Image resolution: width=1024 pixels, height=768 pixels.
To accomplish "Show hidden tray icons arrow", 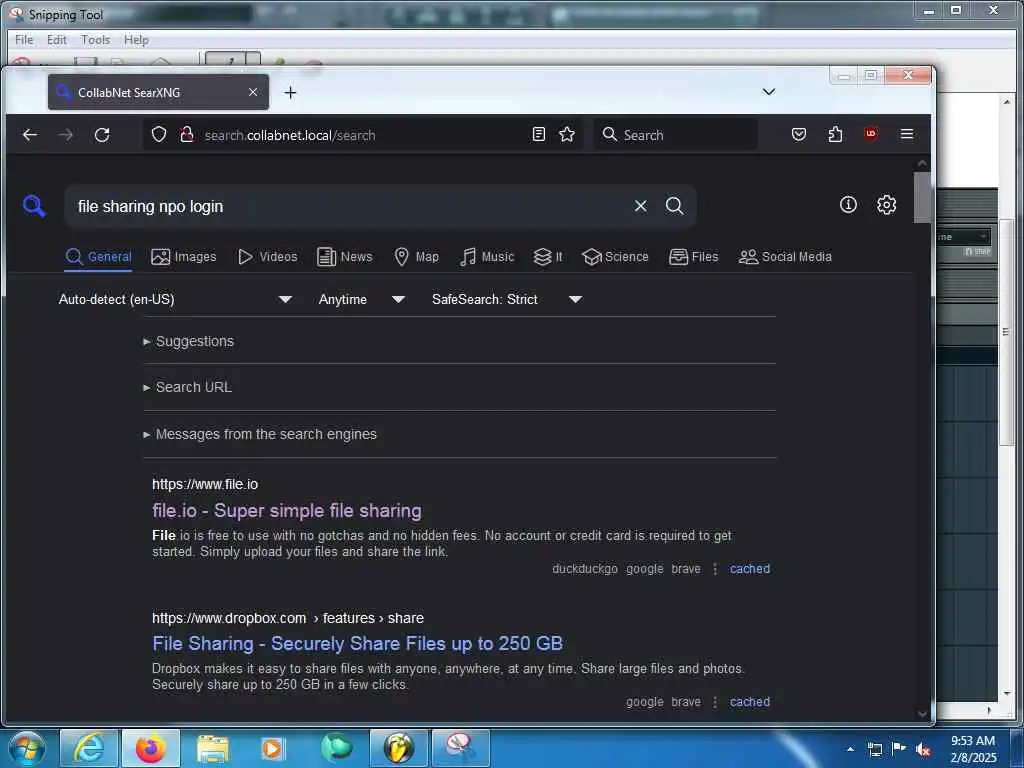I will pyautogui.click(x=850, y=749).
